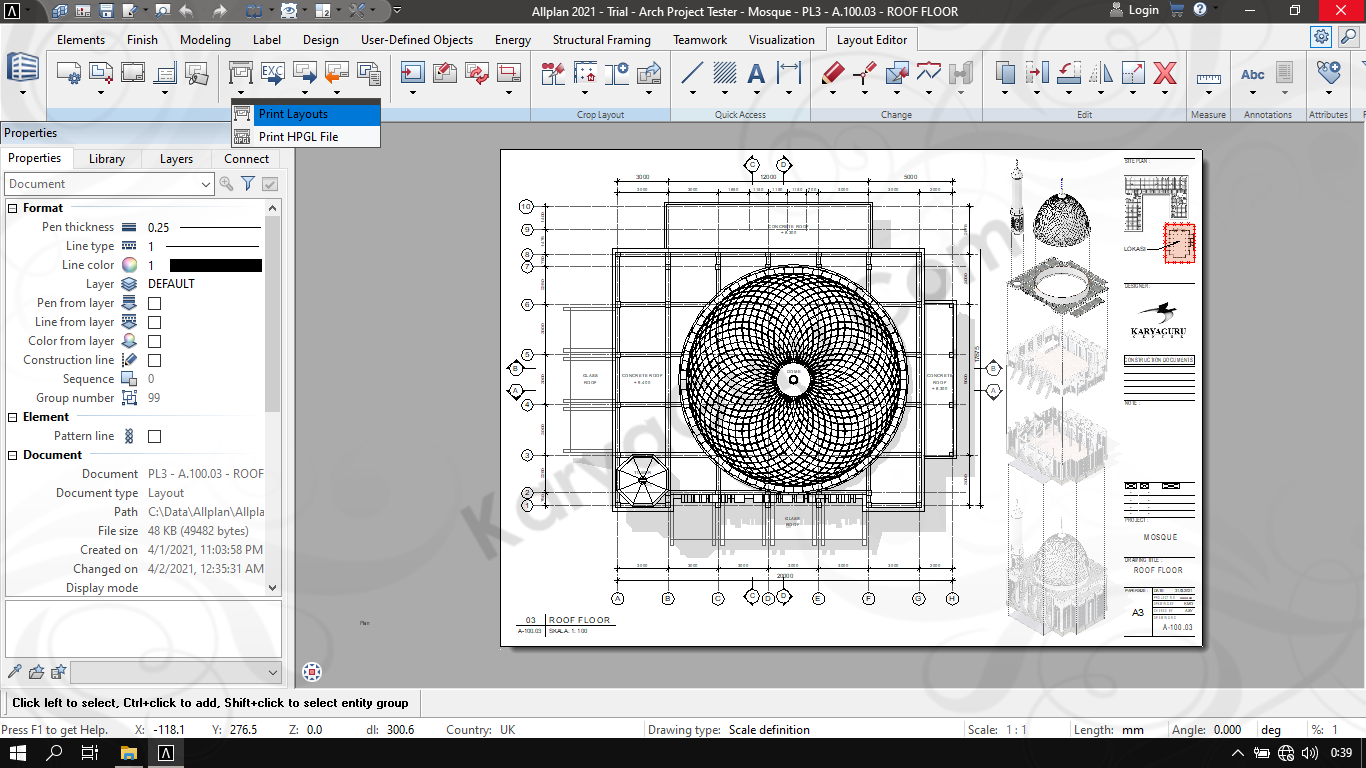This screenshot has width=1366, height=768.
Task: Click the black Line color swatch
Action: point(215,265)
